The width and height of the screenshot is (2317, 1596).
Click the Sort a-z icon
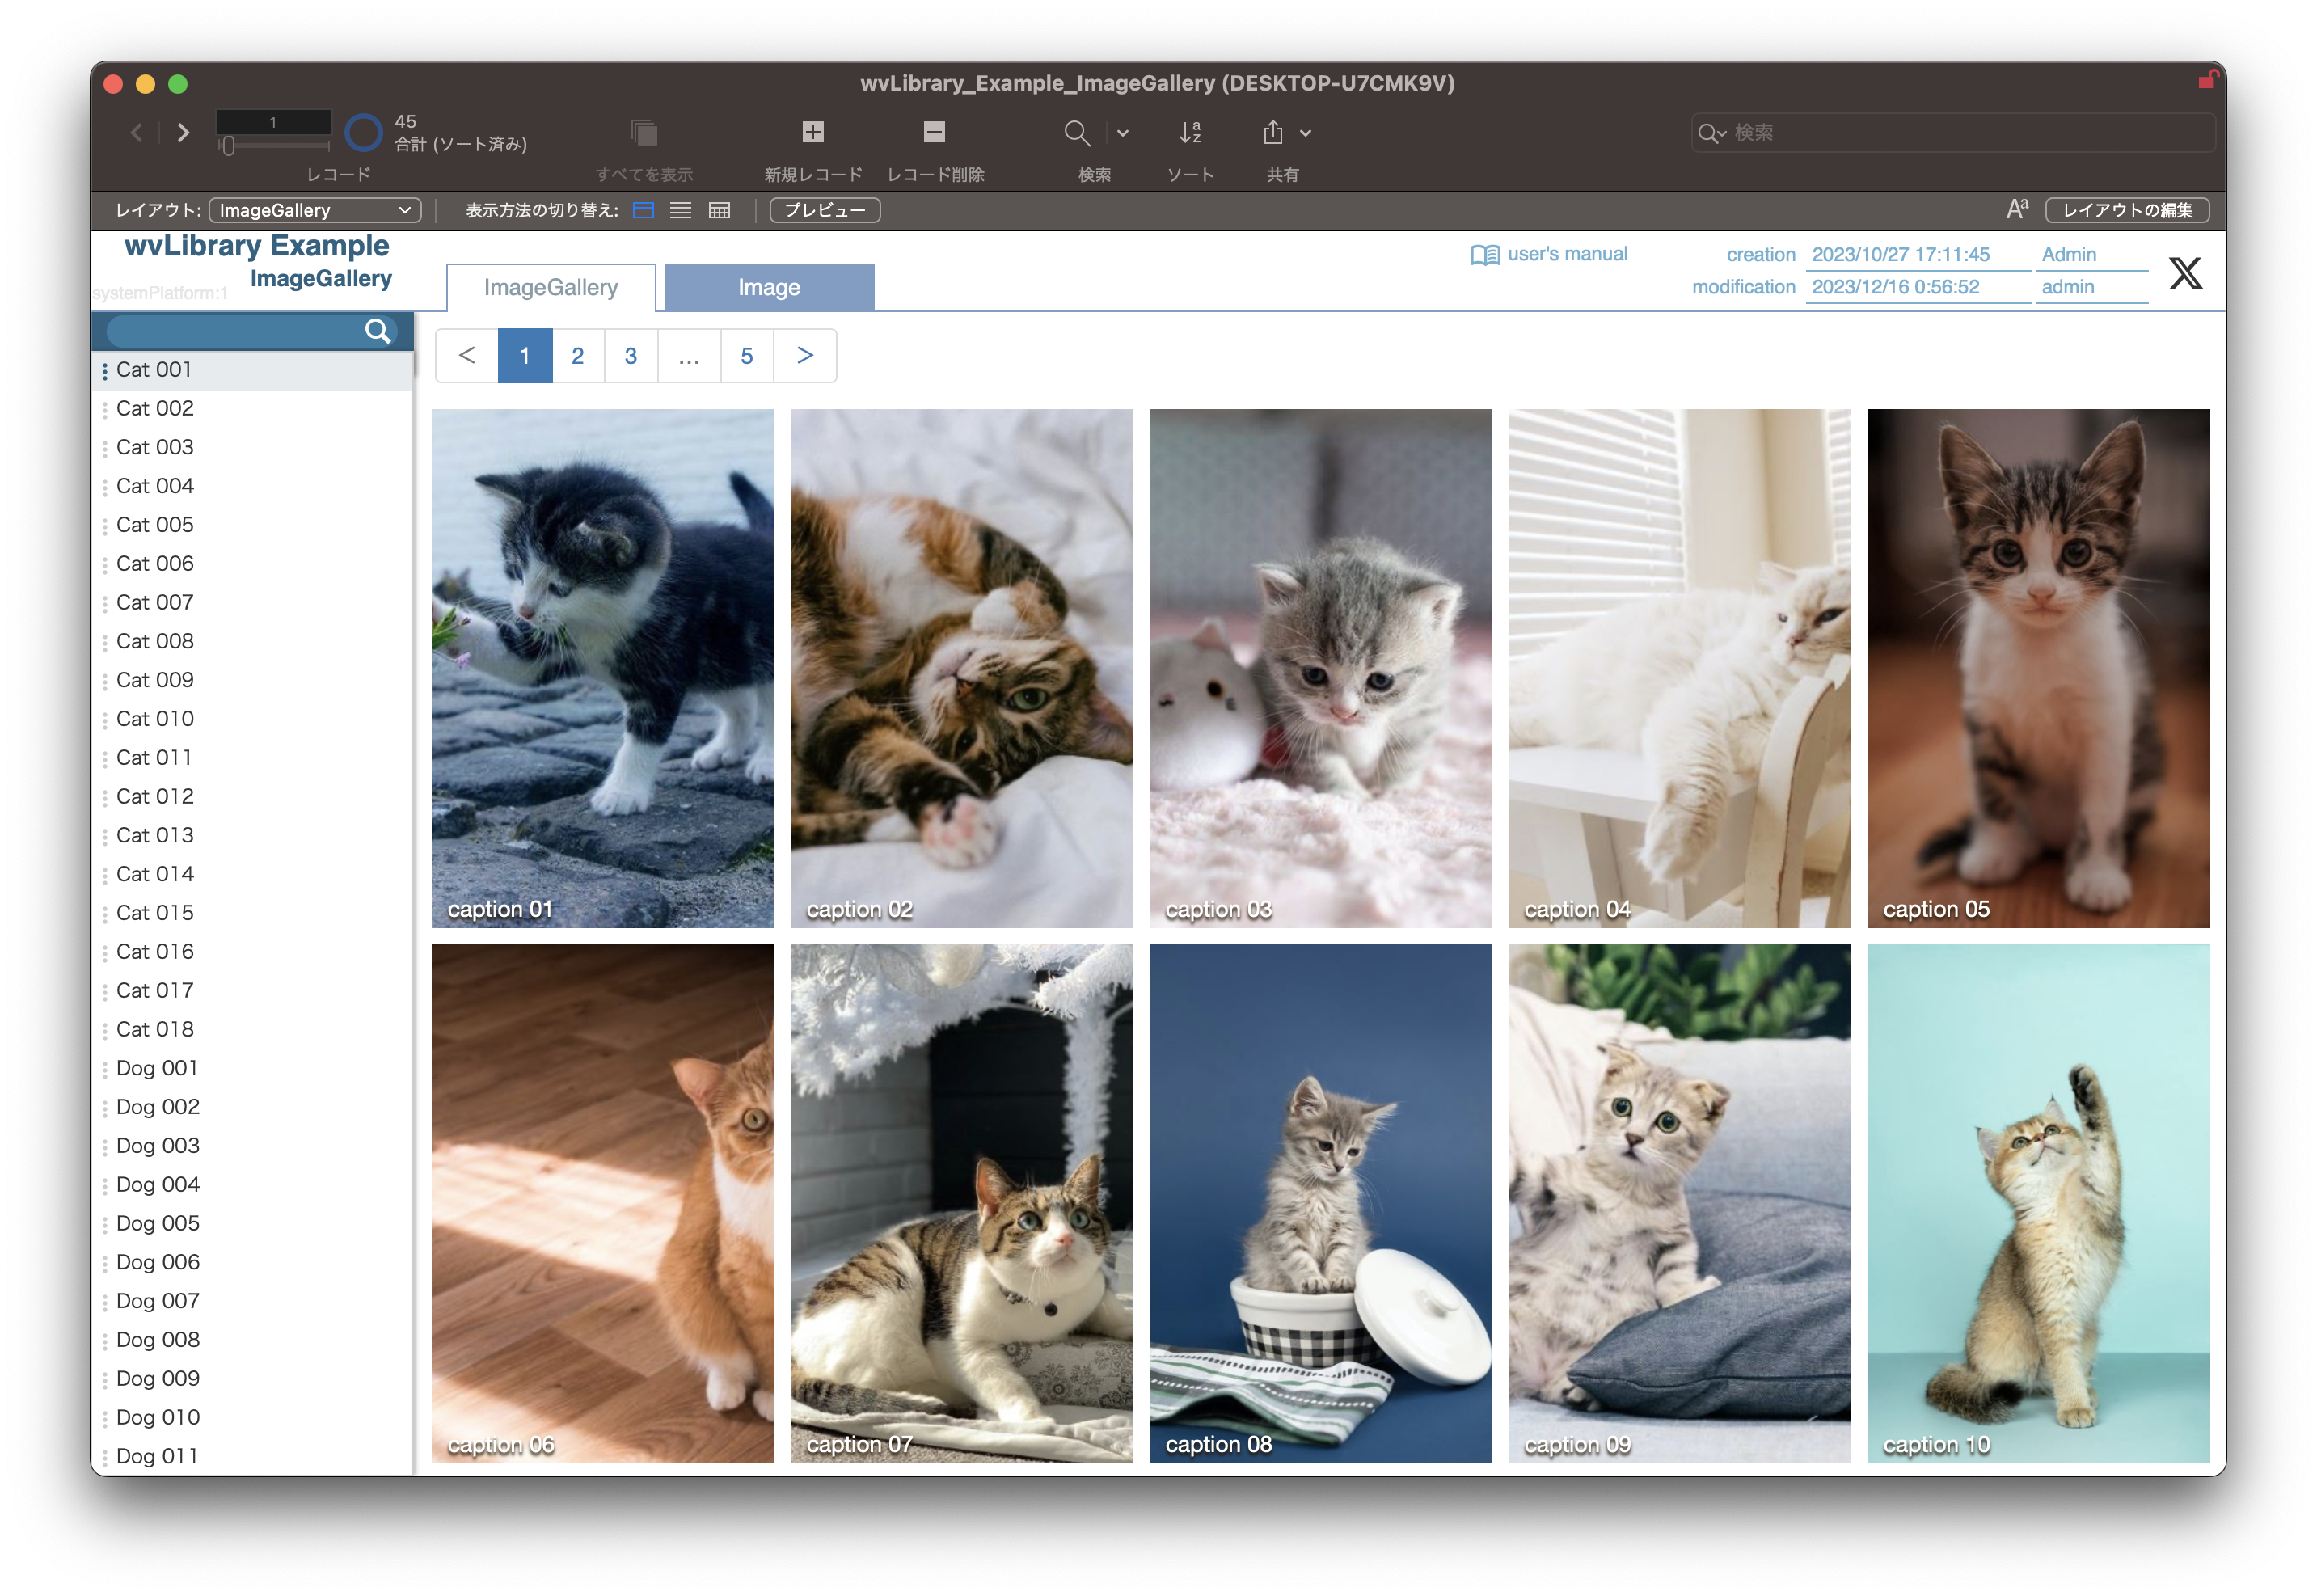[1190, 132]
